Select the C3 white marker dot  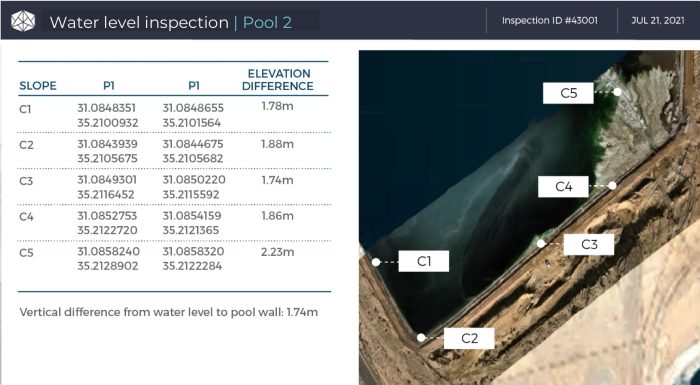click(541, 243)
